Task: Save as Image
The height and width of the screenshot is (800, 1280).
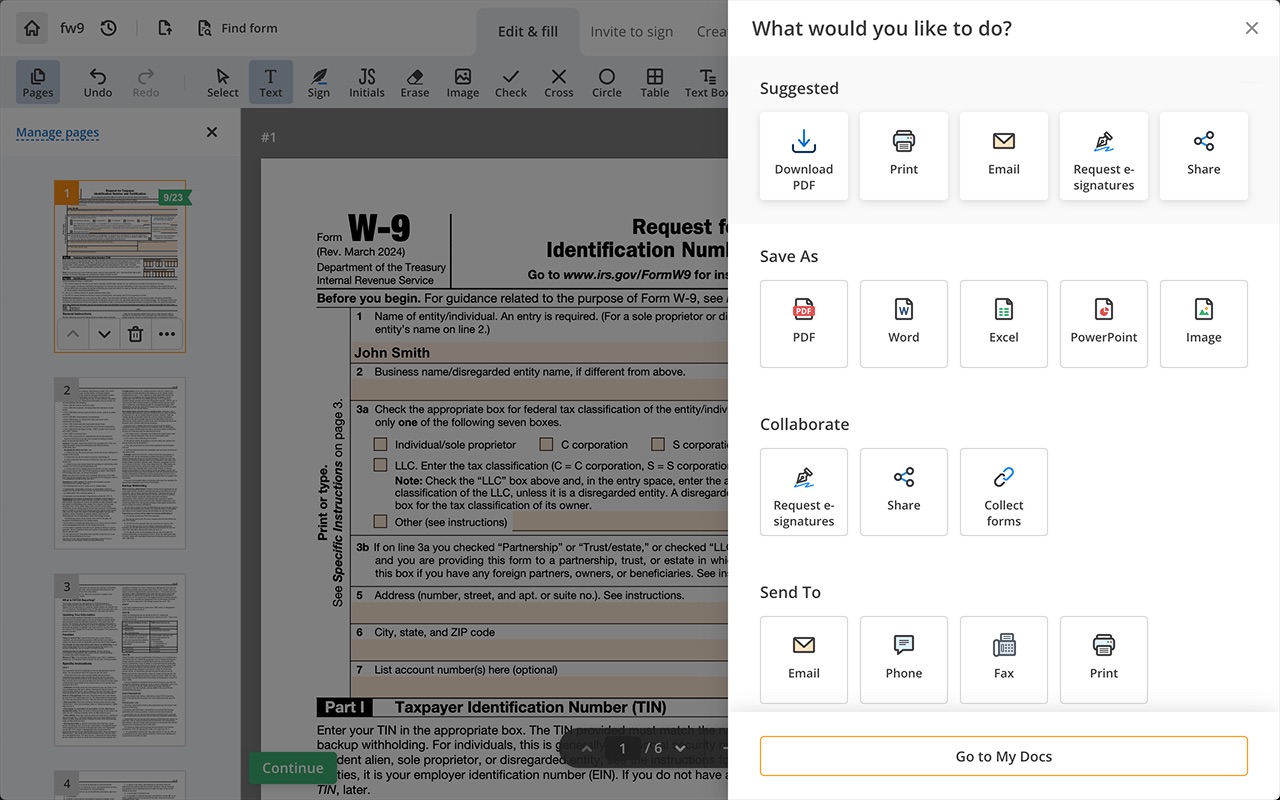Action: click(x=1204, y=324)
